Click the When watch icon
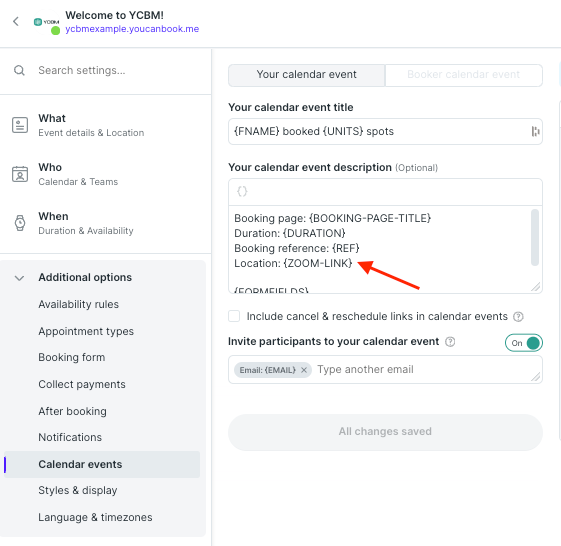The height and width of the screenshot is (546, 561). tap(20, 223)
